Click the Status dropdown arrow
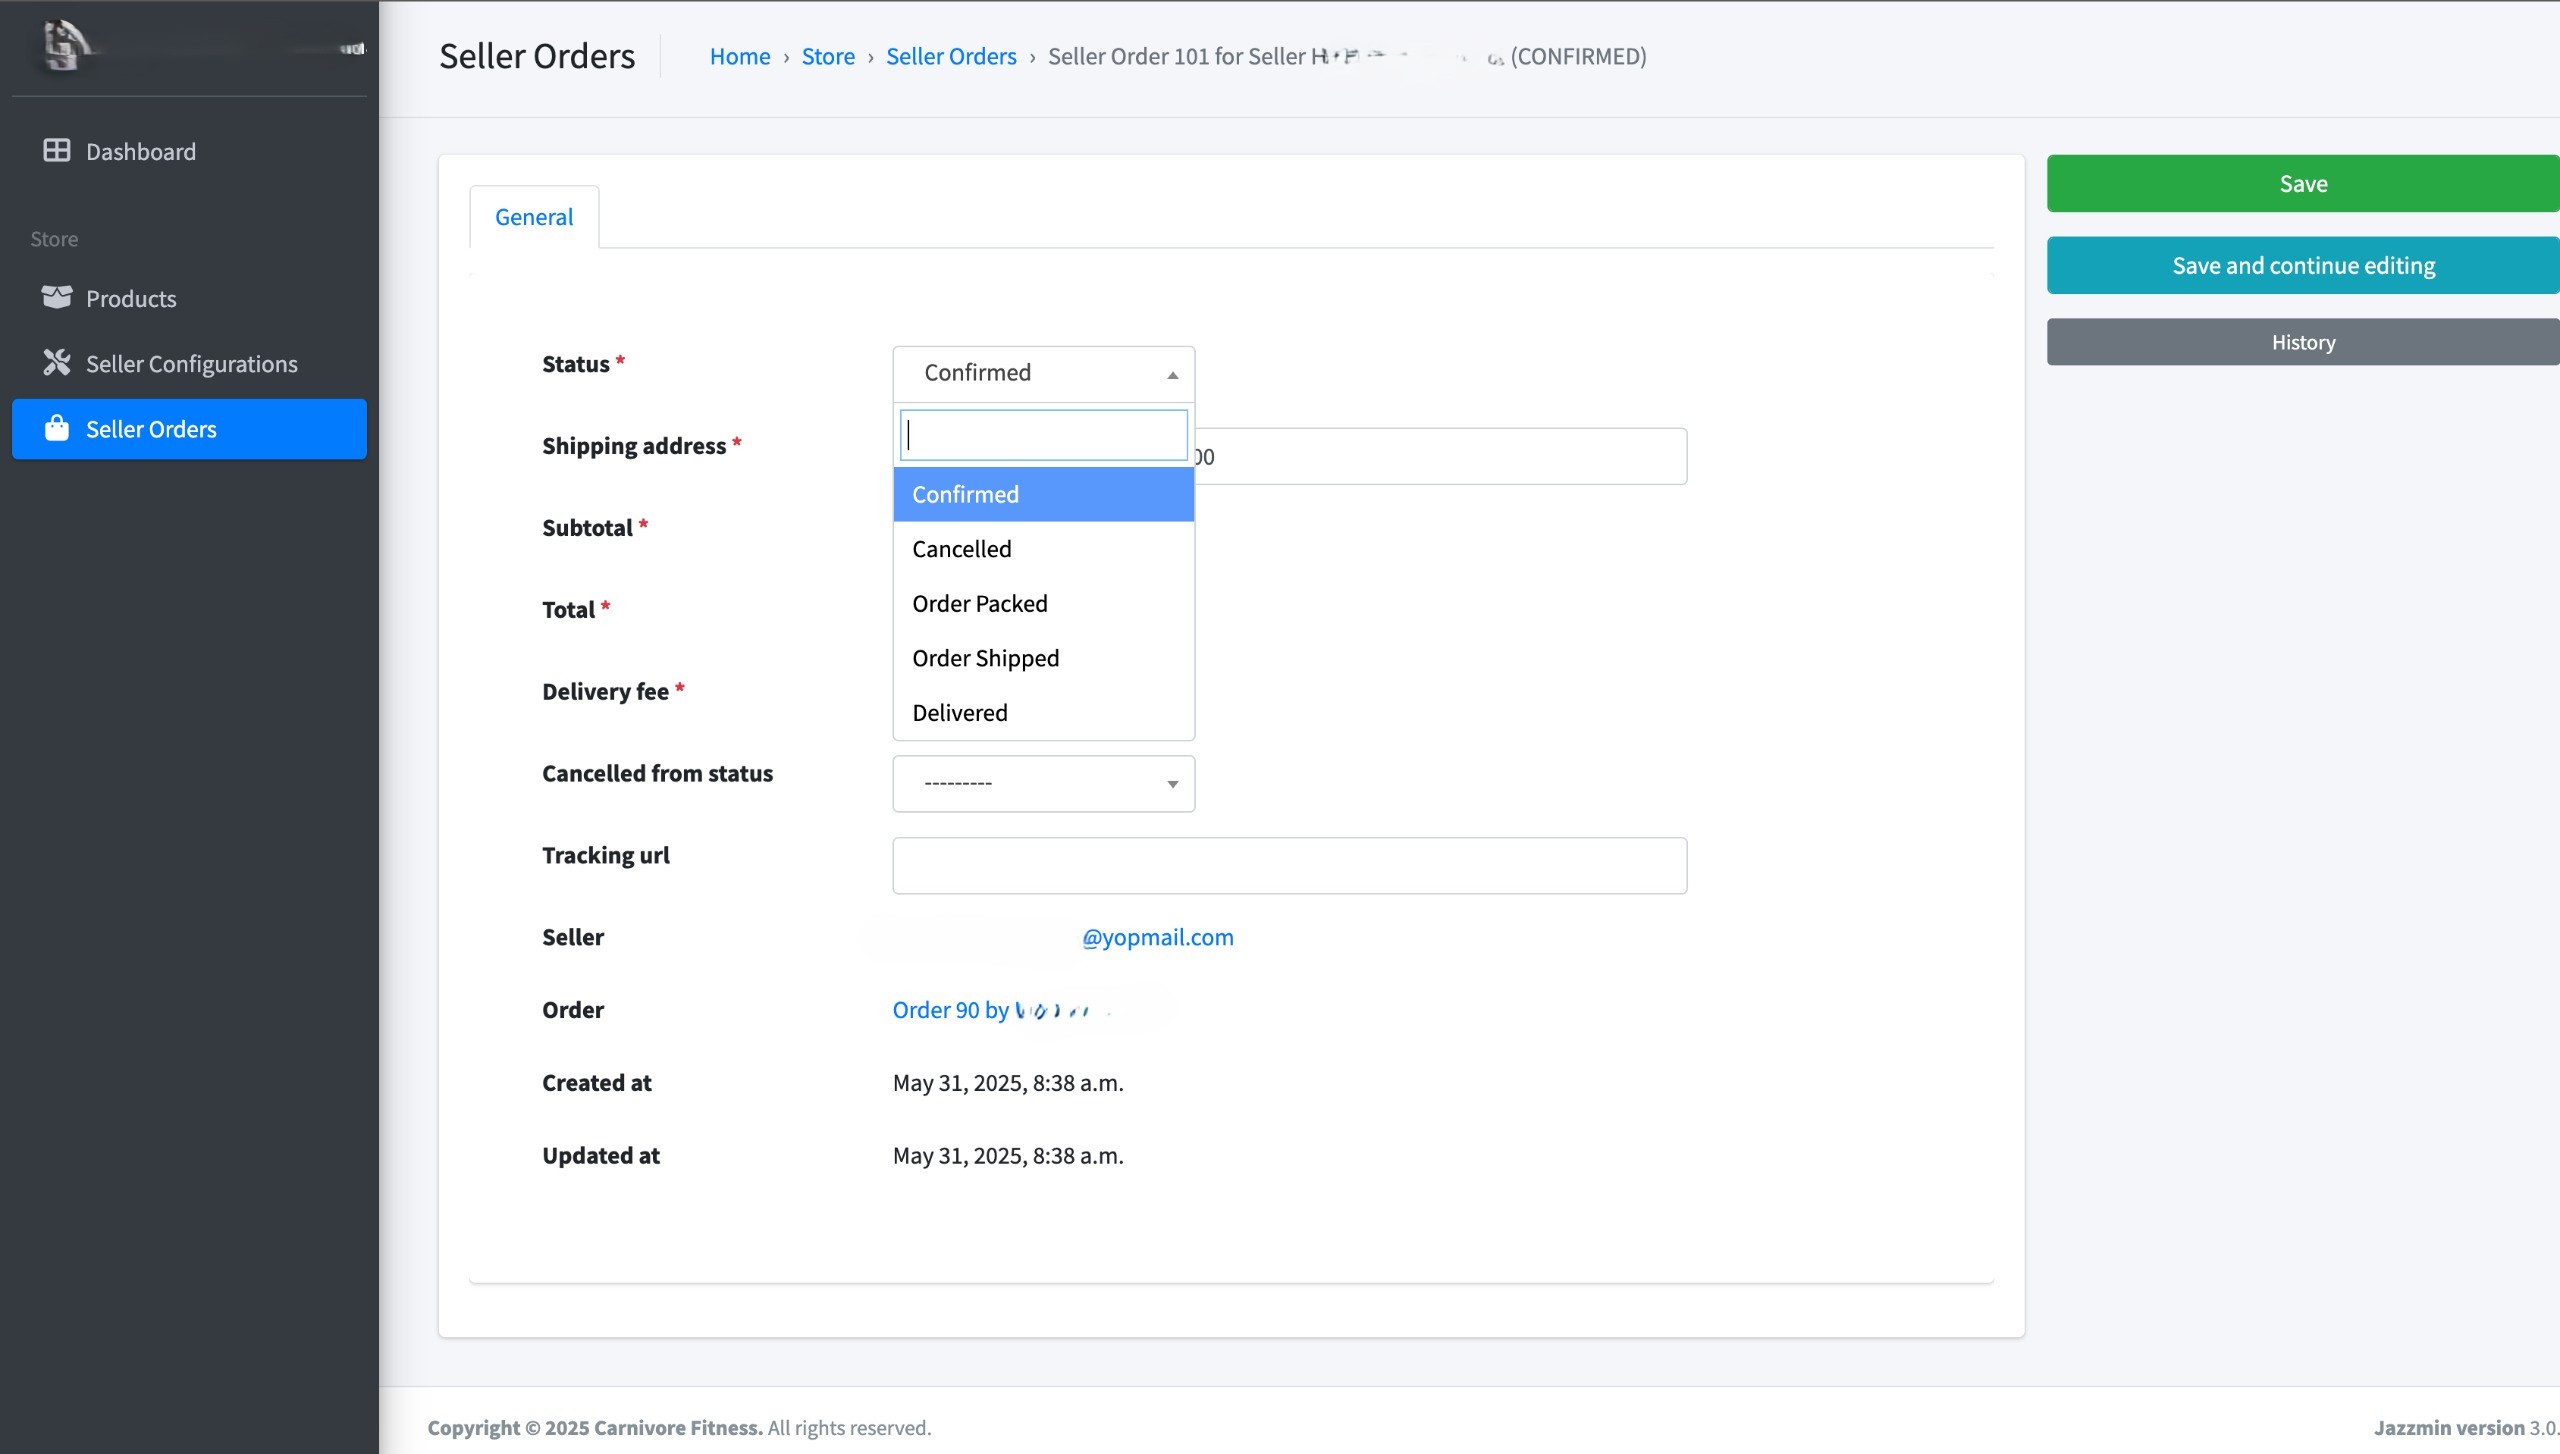This screenshot has width=2560, height=1454. 1172,375
